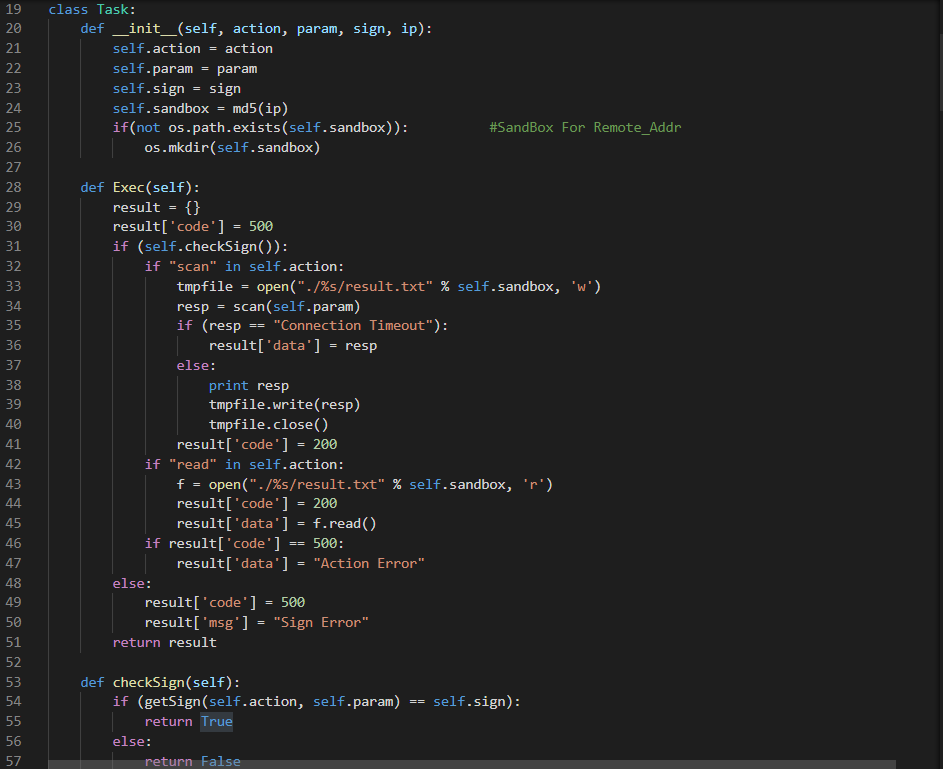The width and height of the screenshot is (943, 769).
Task: Click the "else:" keyword on line 37
Action: [196, 366]
